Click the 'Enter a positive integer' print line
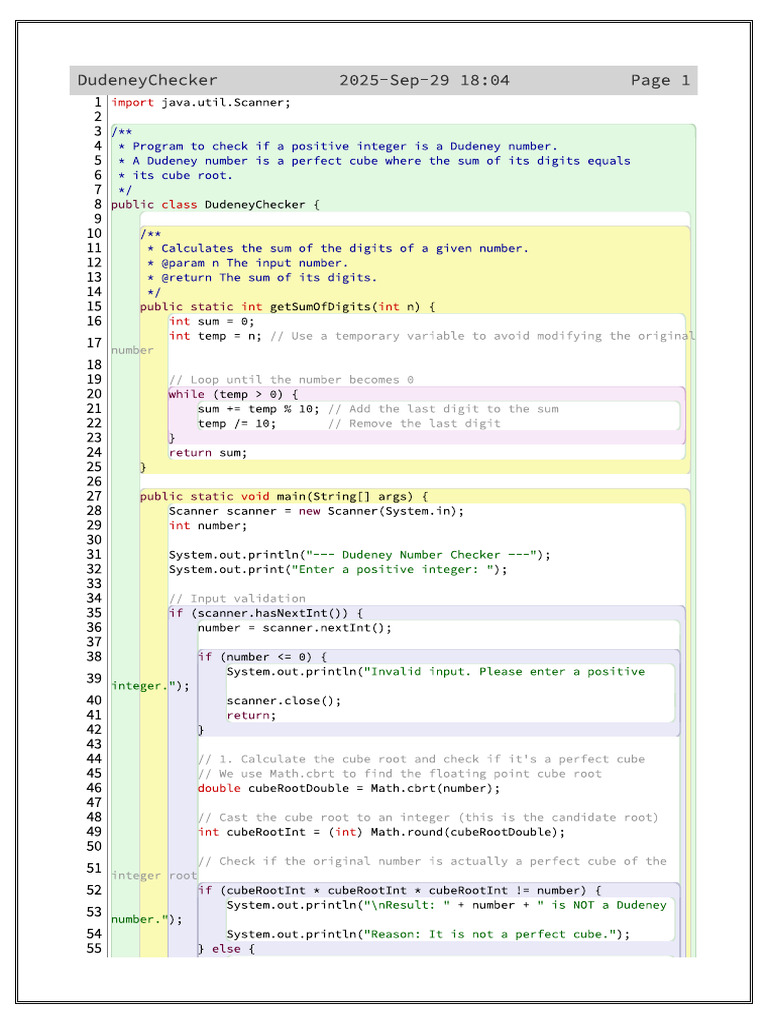Viewport: 768px width, 1024px height. (x=338, y=569)
